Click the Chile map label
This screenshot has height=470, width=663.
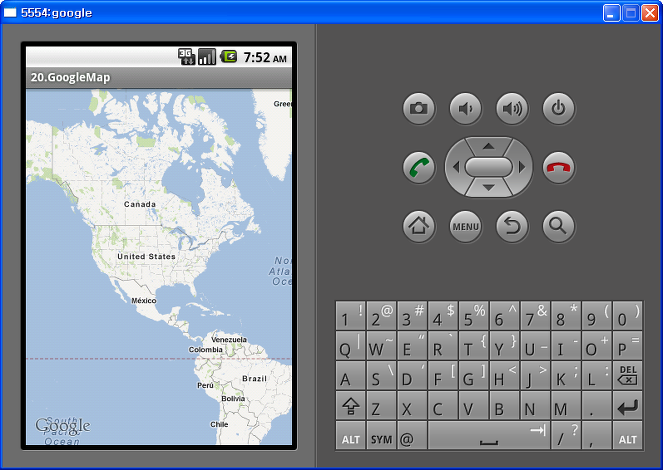[x=219, y=424]
